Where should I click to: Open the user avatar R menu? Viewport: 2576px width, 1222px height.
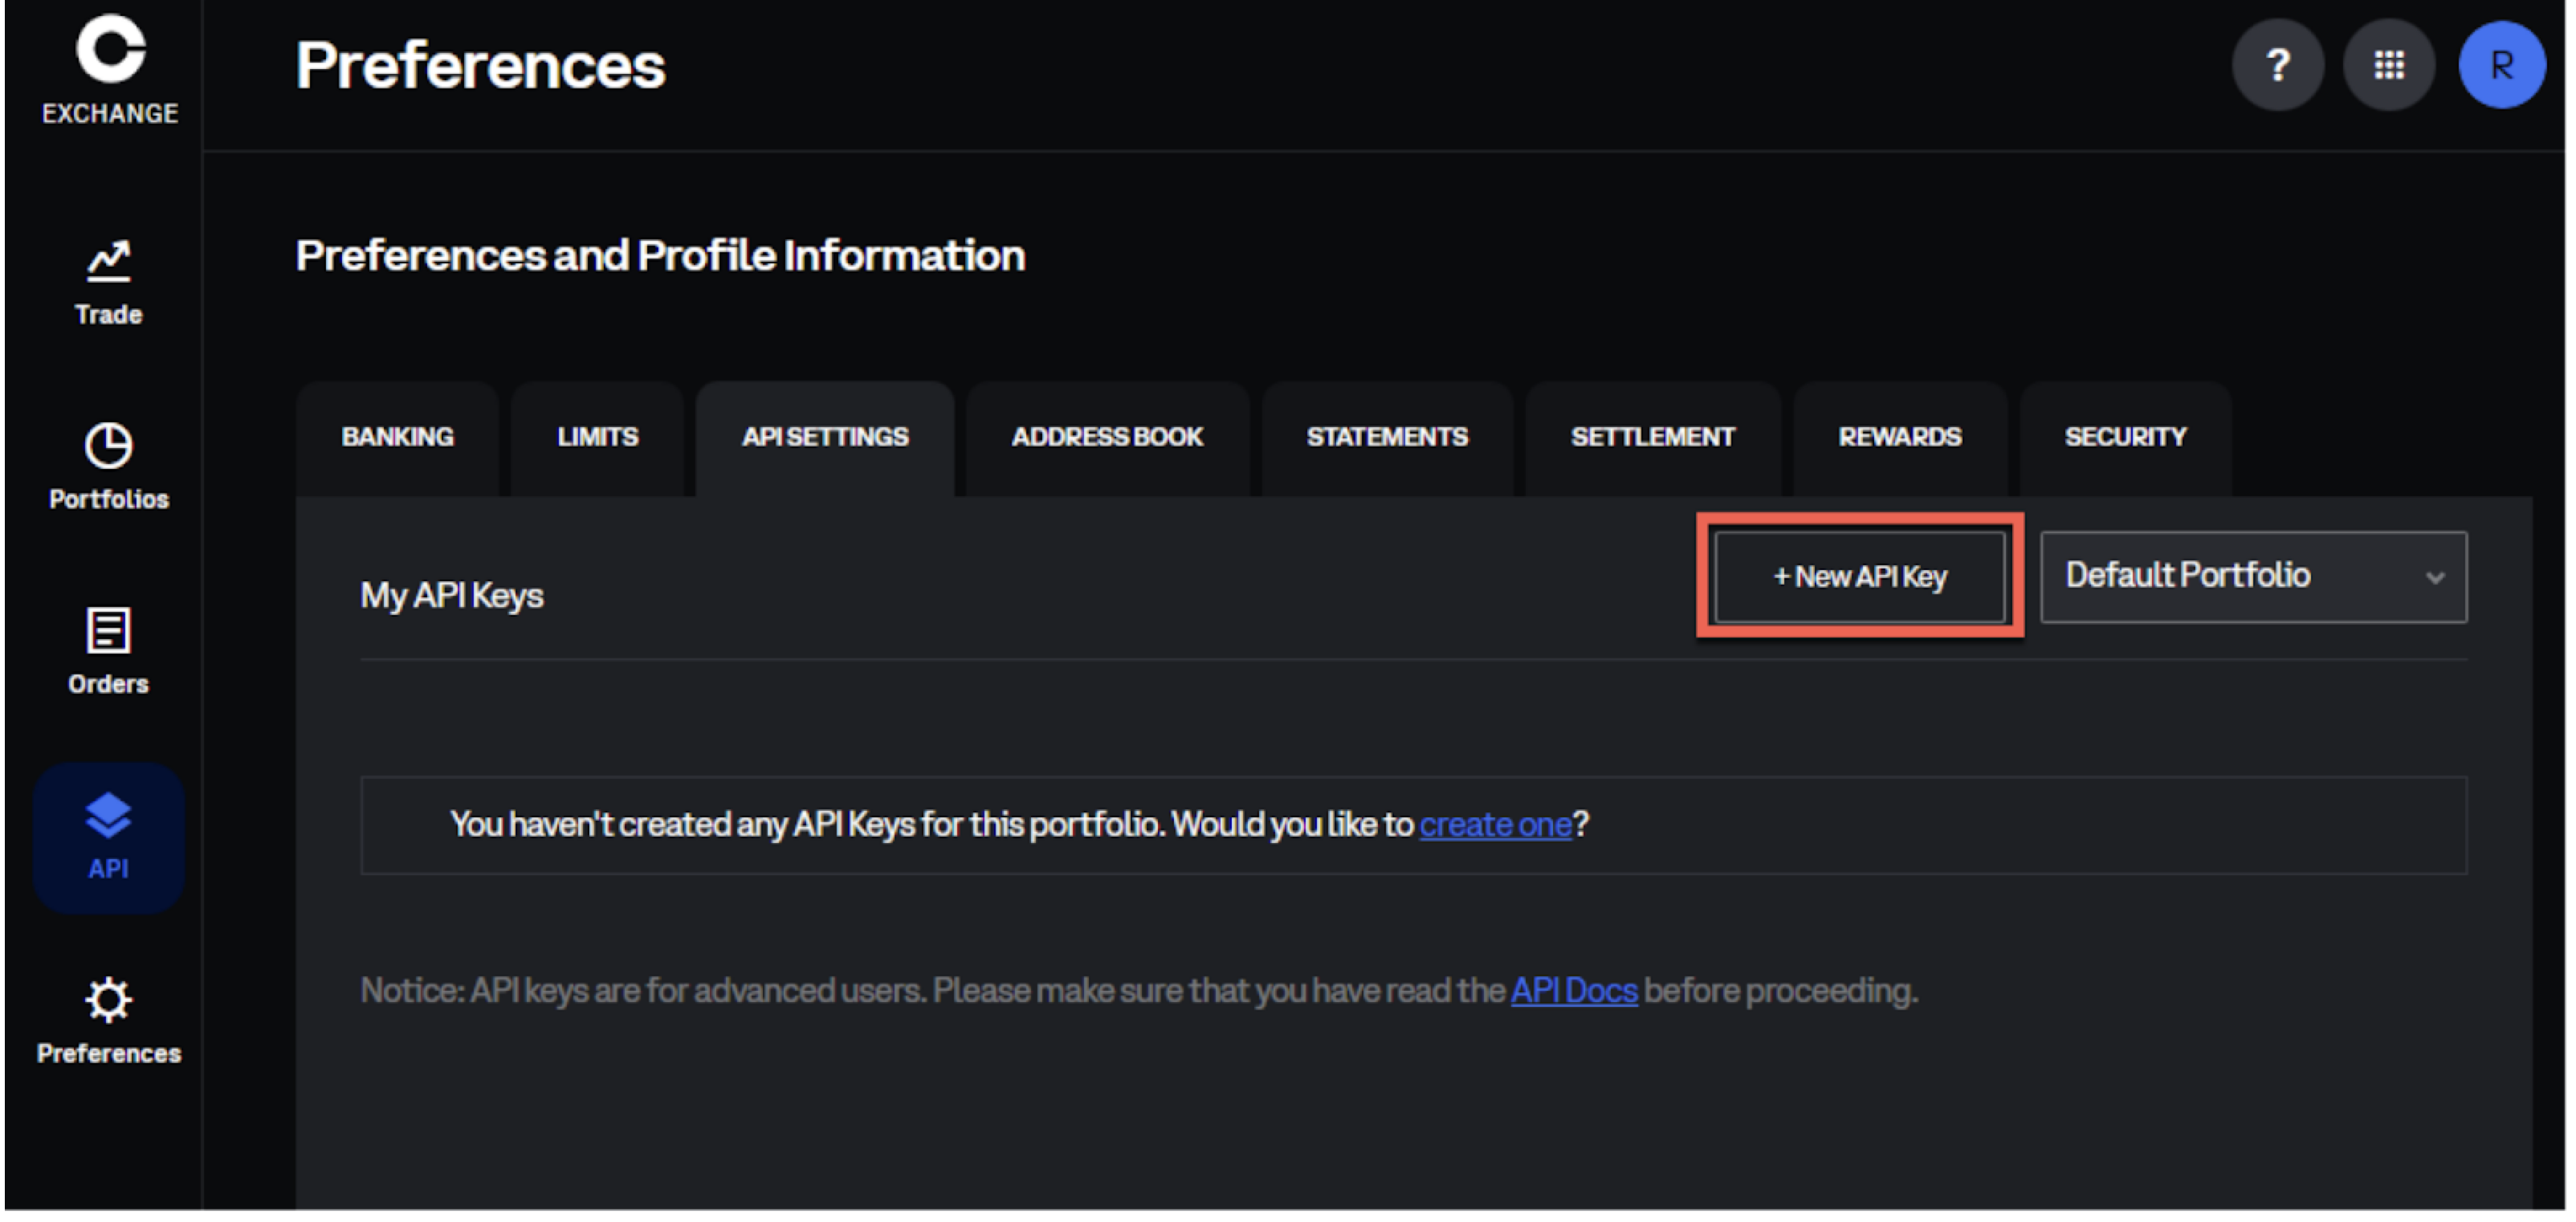pos(2502,66)
